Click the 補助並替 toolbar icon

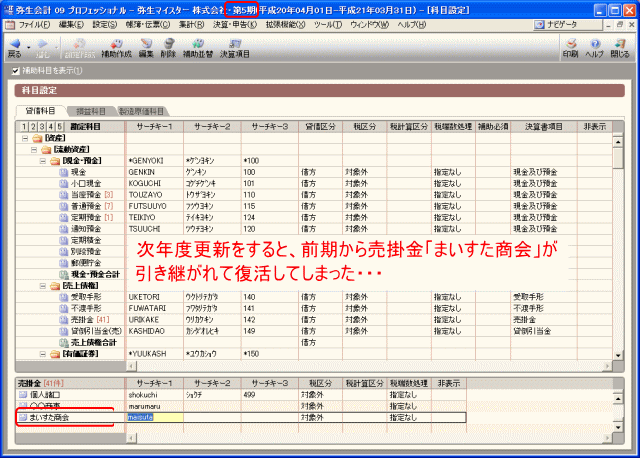click(x=198, y=44)
